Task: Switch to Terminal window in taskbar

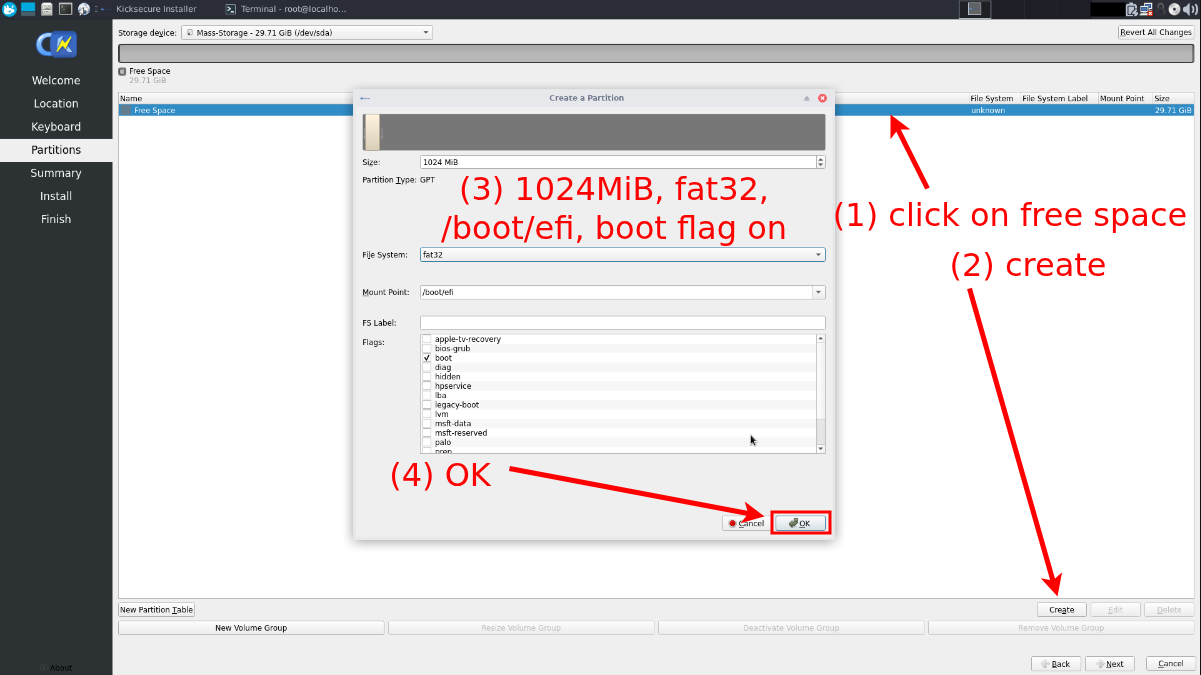Action: tap(285, 9)
